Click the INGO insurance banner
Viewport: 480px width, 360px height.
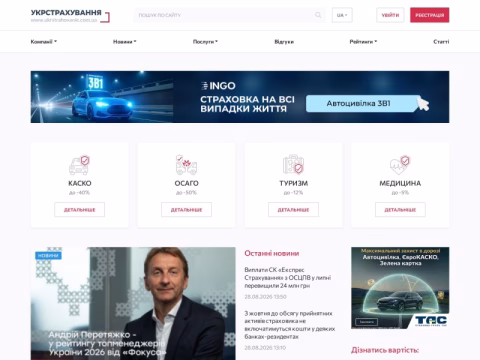tap(240, 97)
